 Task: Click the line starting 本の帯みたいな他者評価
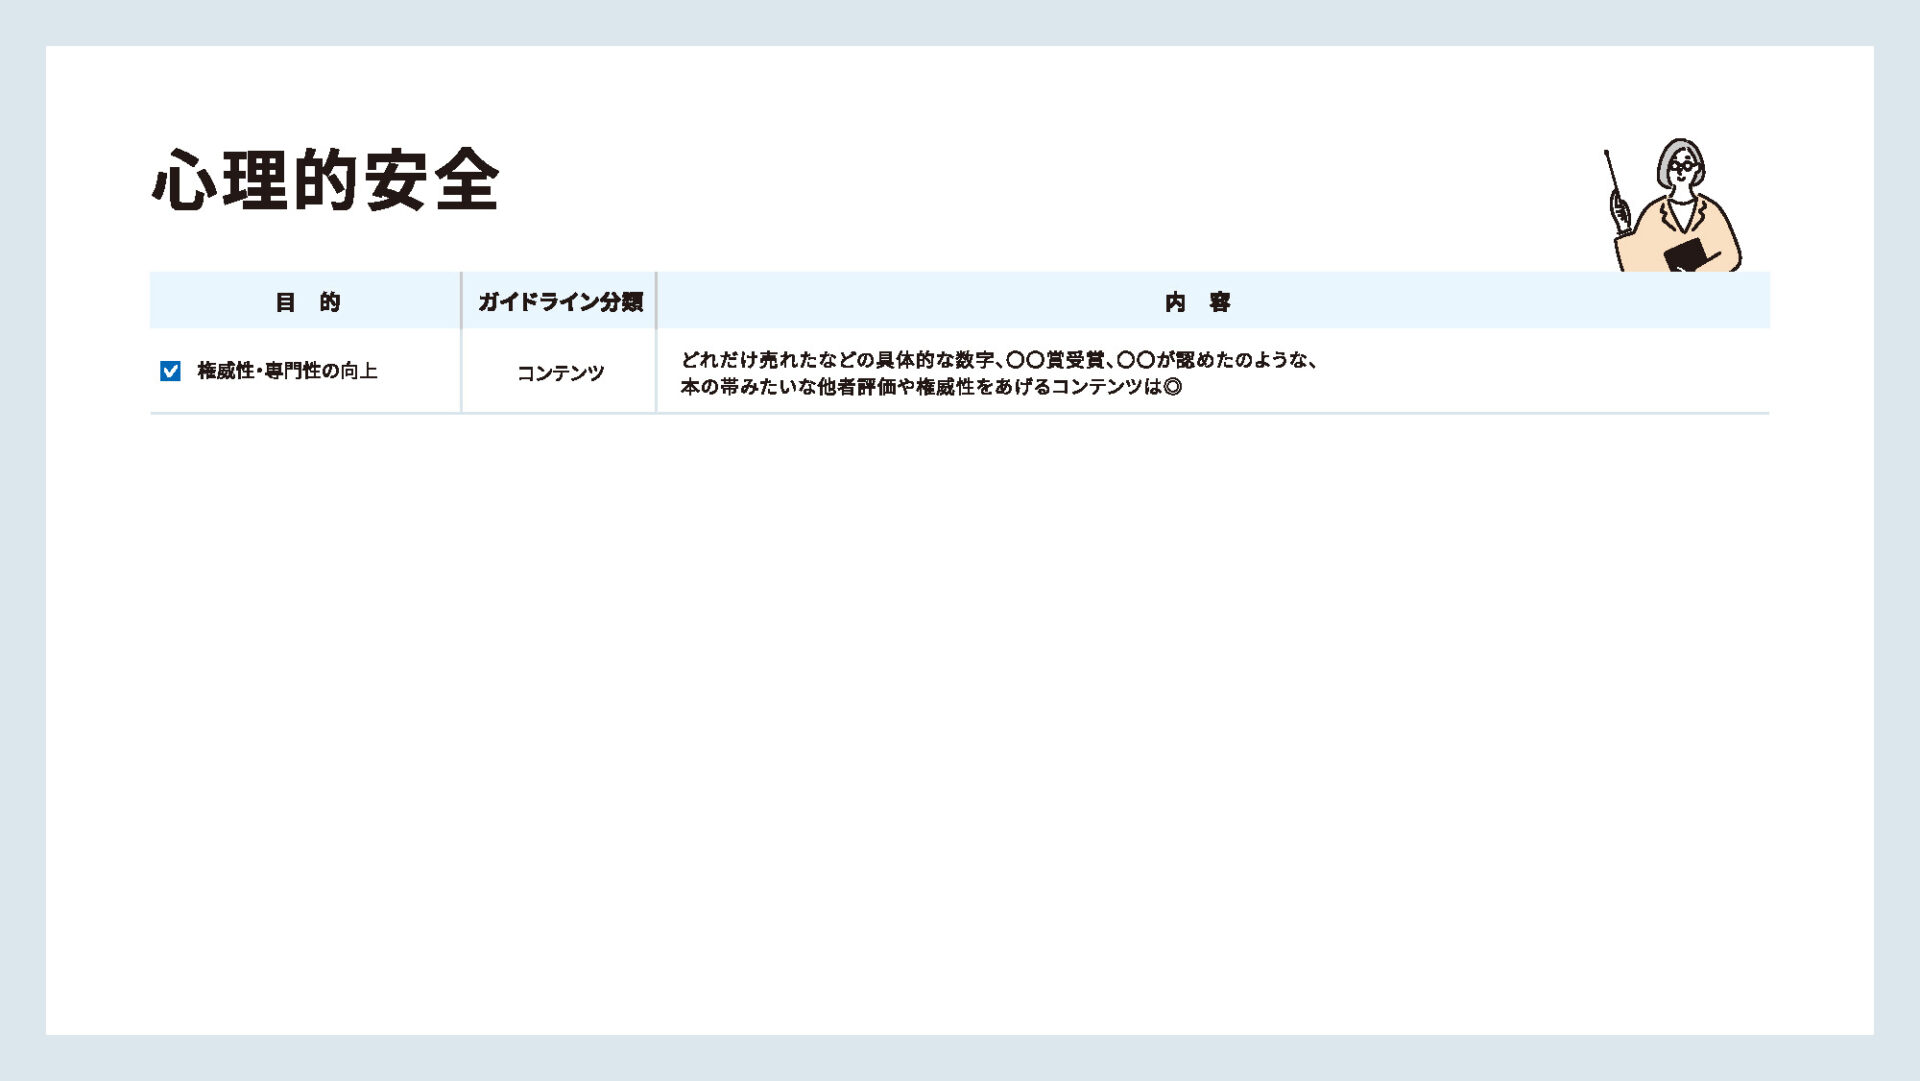931,387
